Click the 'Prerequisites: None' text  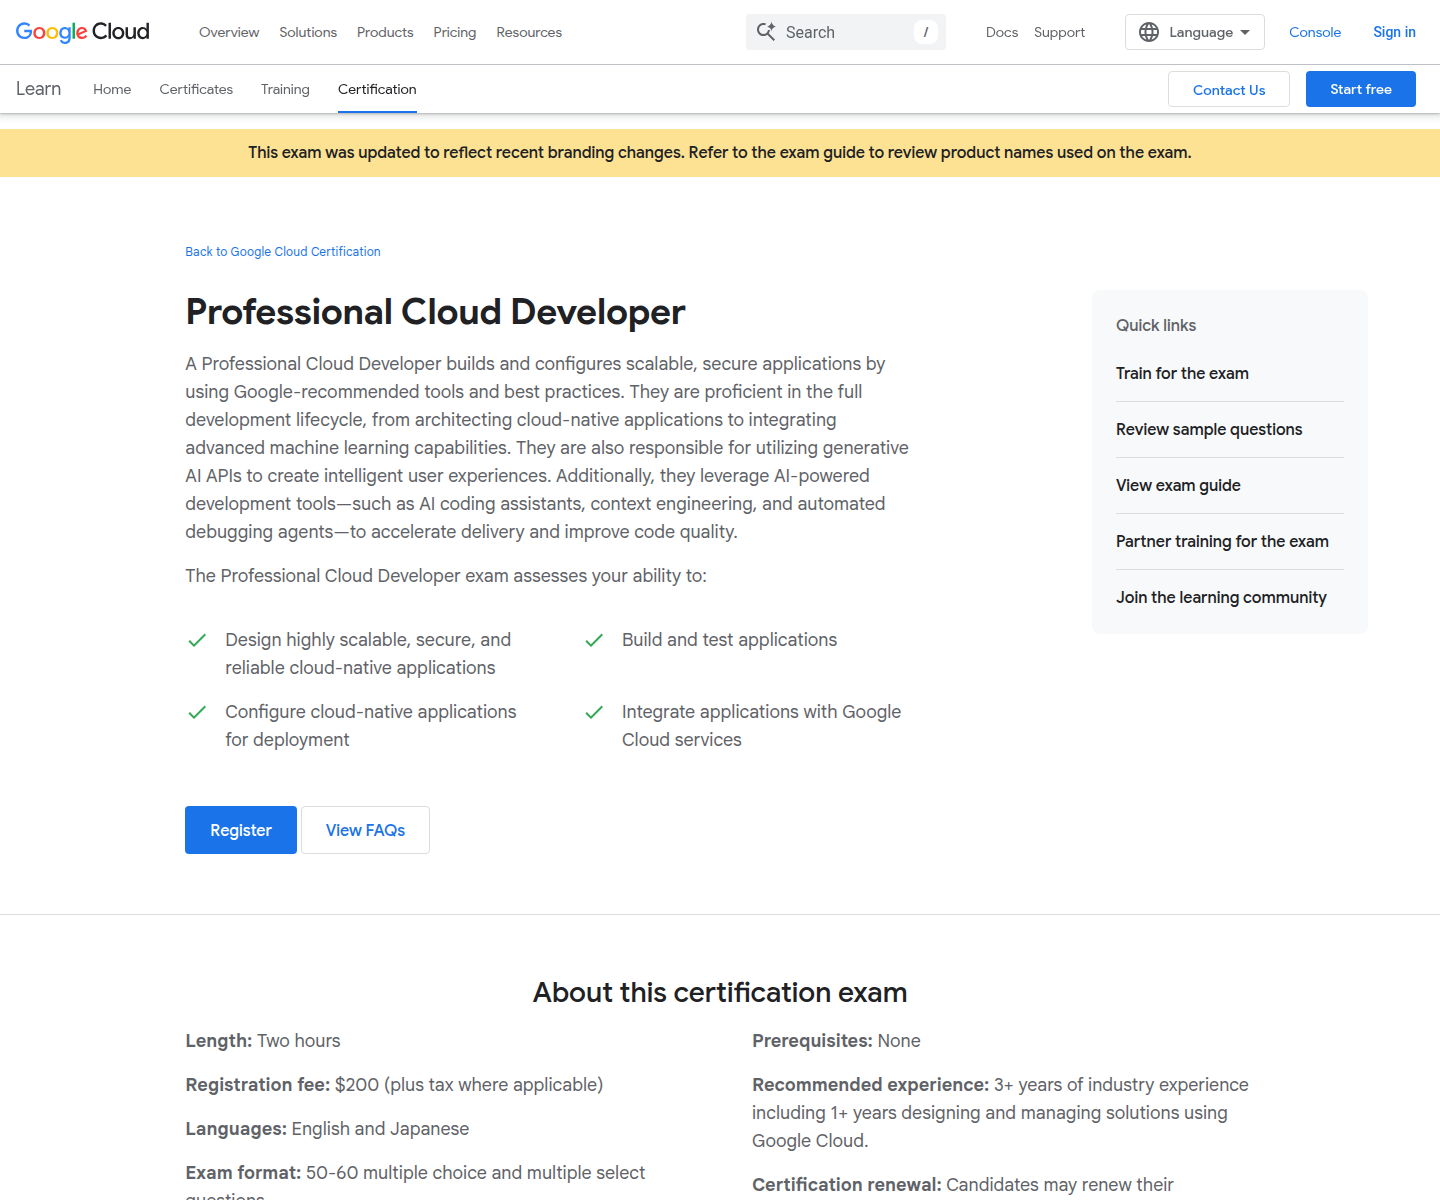pos(836,1041)
